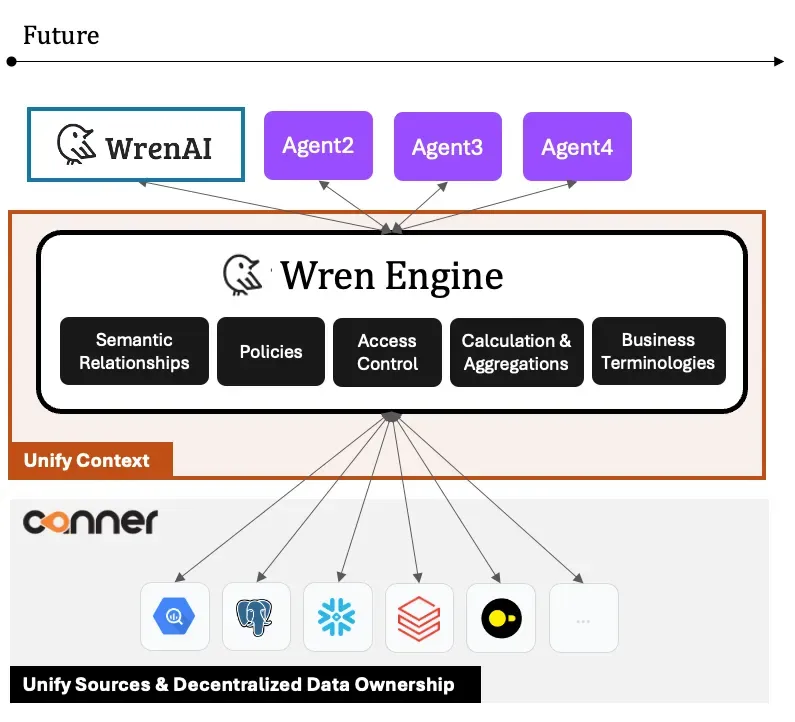Select the Agent2 purple box

pyautogui.click(x=317, y=146)
